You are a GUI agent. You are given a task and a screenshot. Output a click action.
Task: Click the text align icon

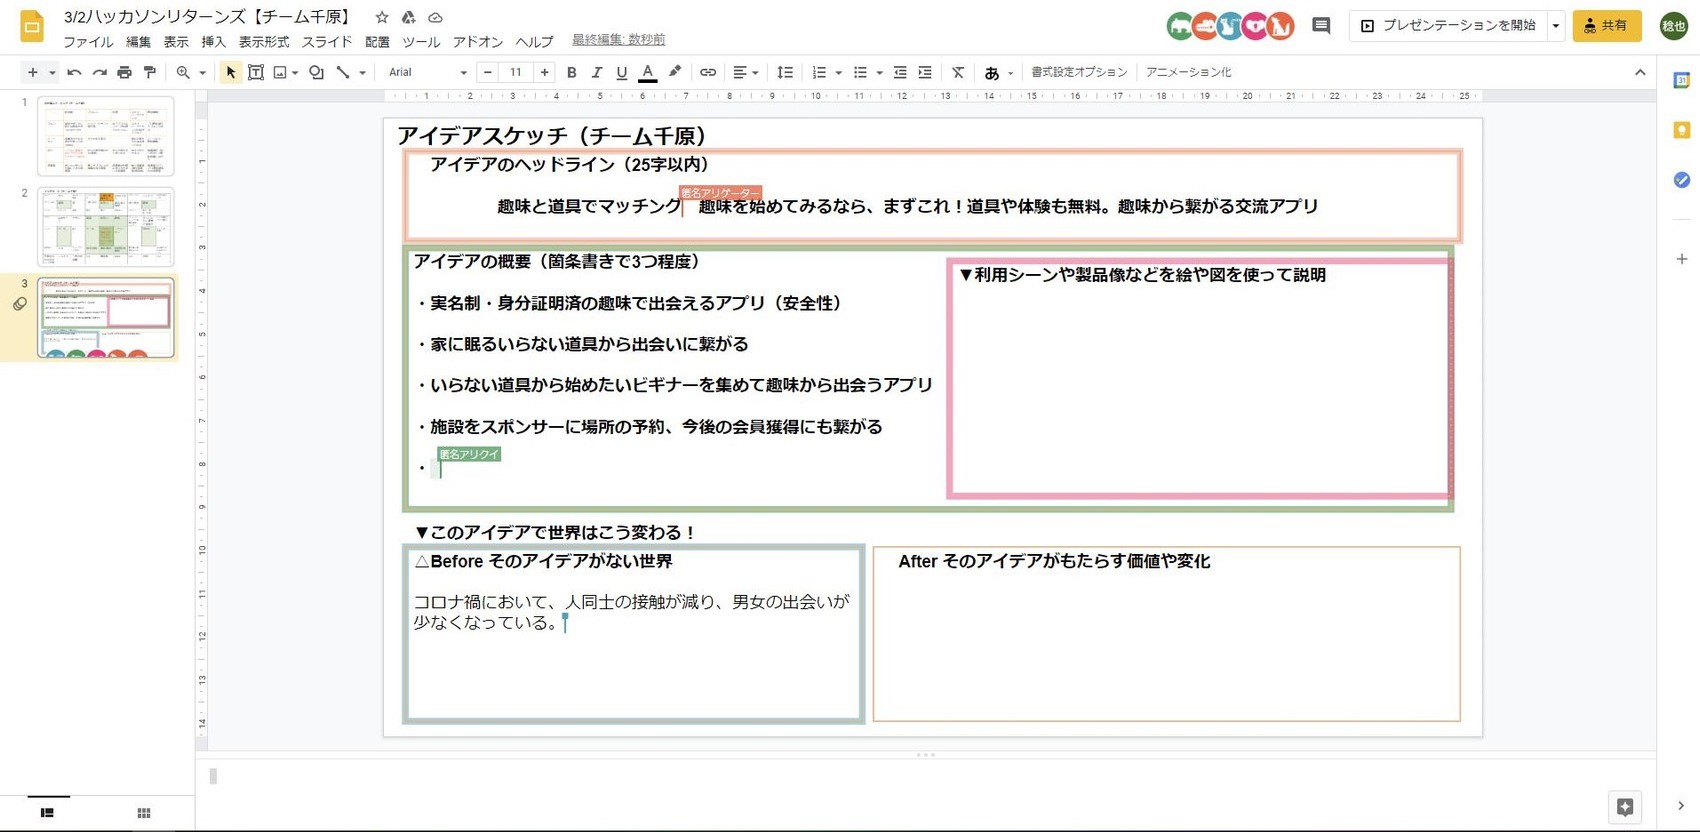point(740,72)
